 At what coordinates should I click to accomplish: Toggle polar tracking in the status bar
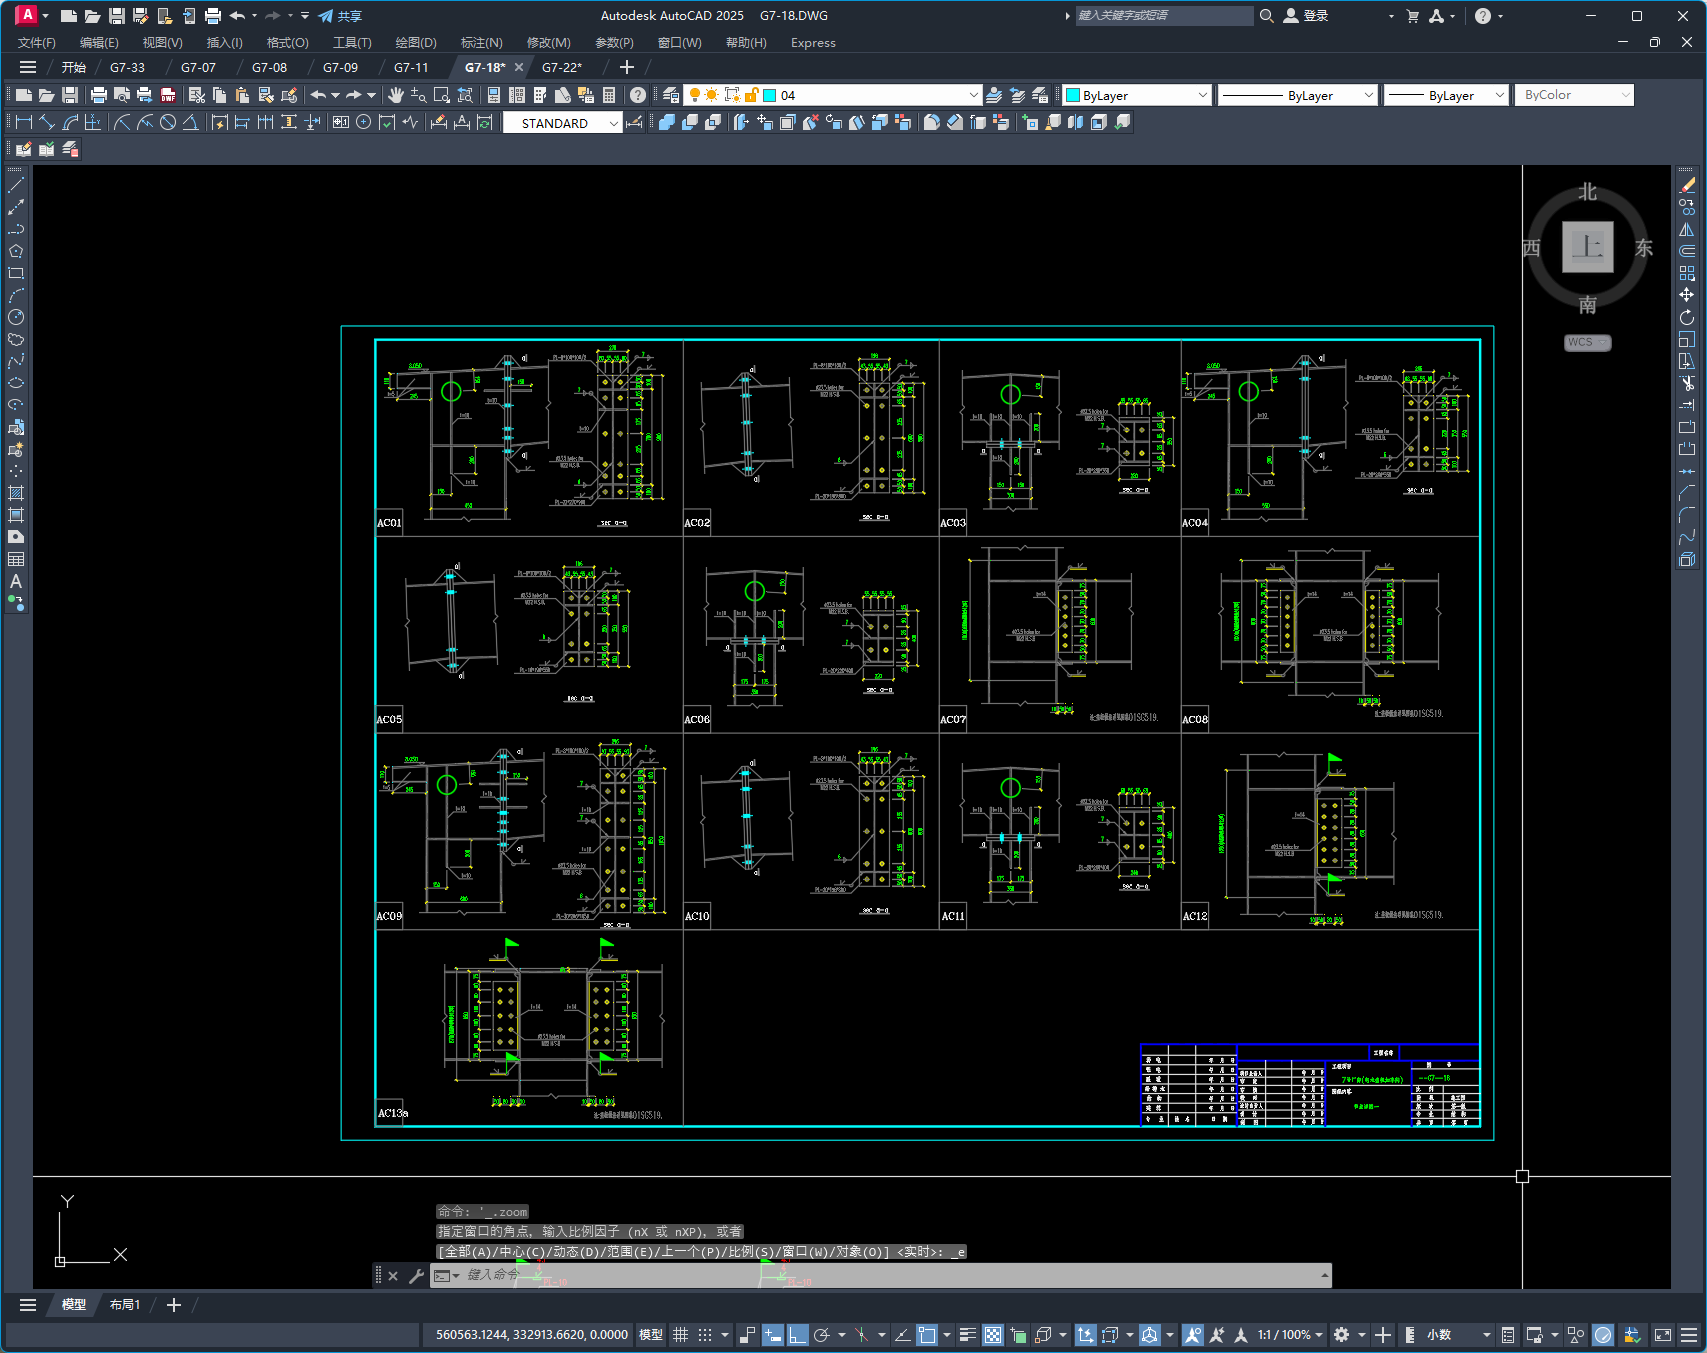(x=822, y=1335)
